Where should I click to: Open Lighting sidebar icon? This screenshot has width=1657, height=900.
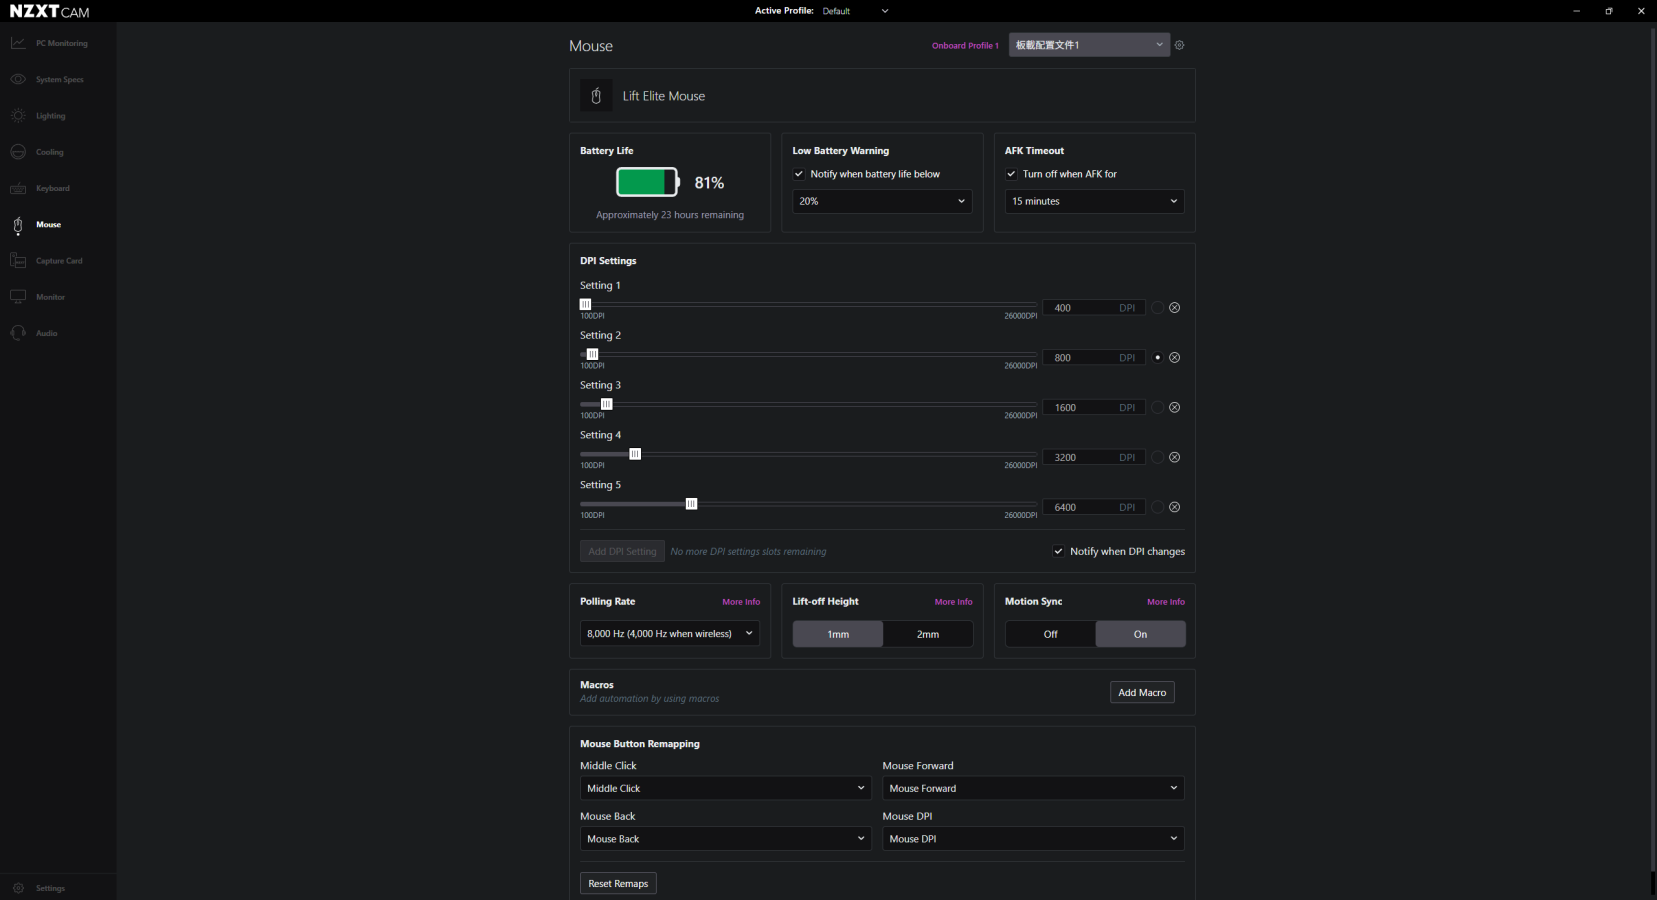18,116
